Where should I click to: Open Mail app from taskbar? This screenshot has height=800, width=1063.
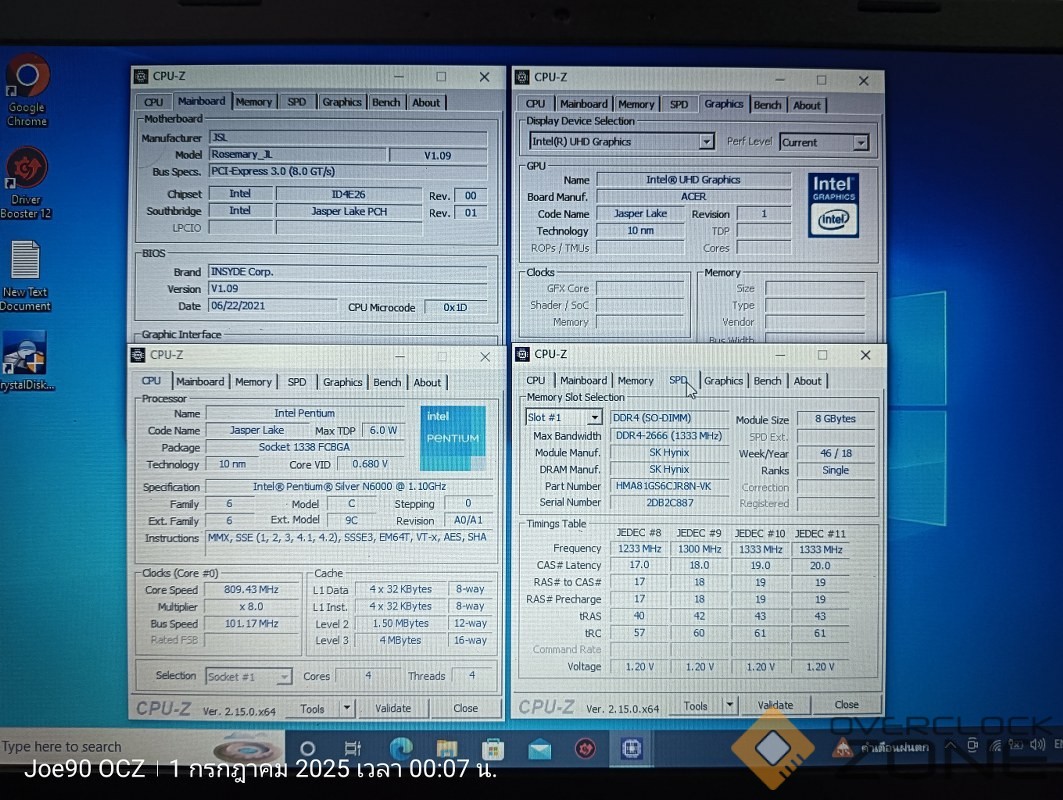point(540,750)
